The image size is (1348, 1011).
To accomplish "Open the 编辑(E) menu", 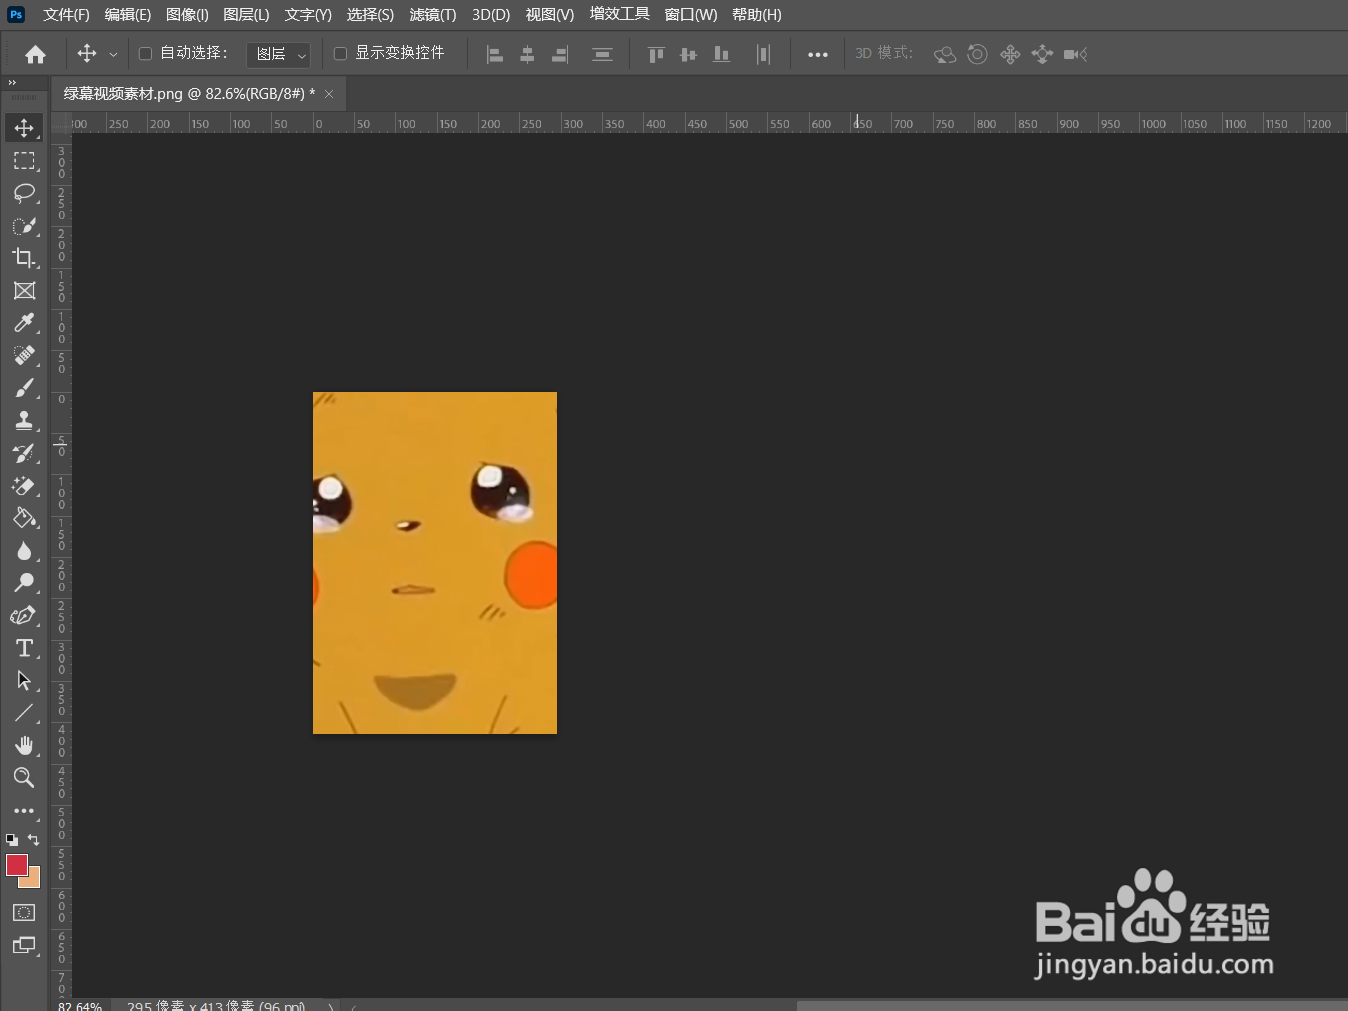I will point(127,14).
